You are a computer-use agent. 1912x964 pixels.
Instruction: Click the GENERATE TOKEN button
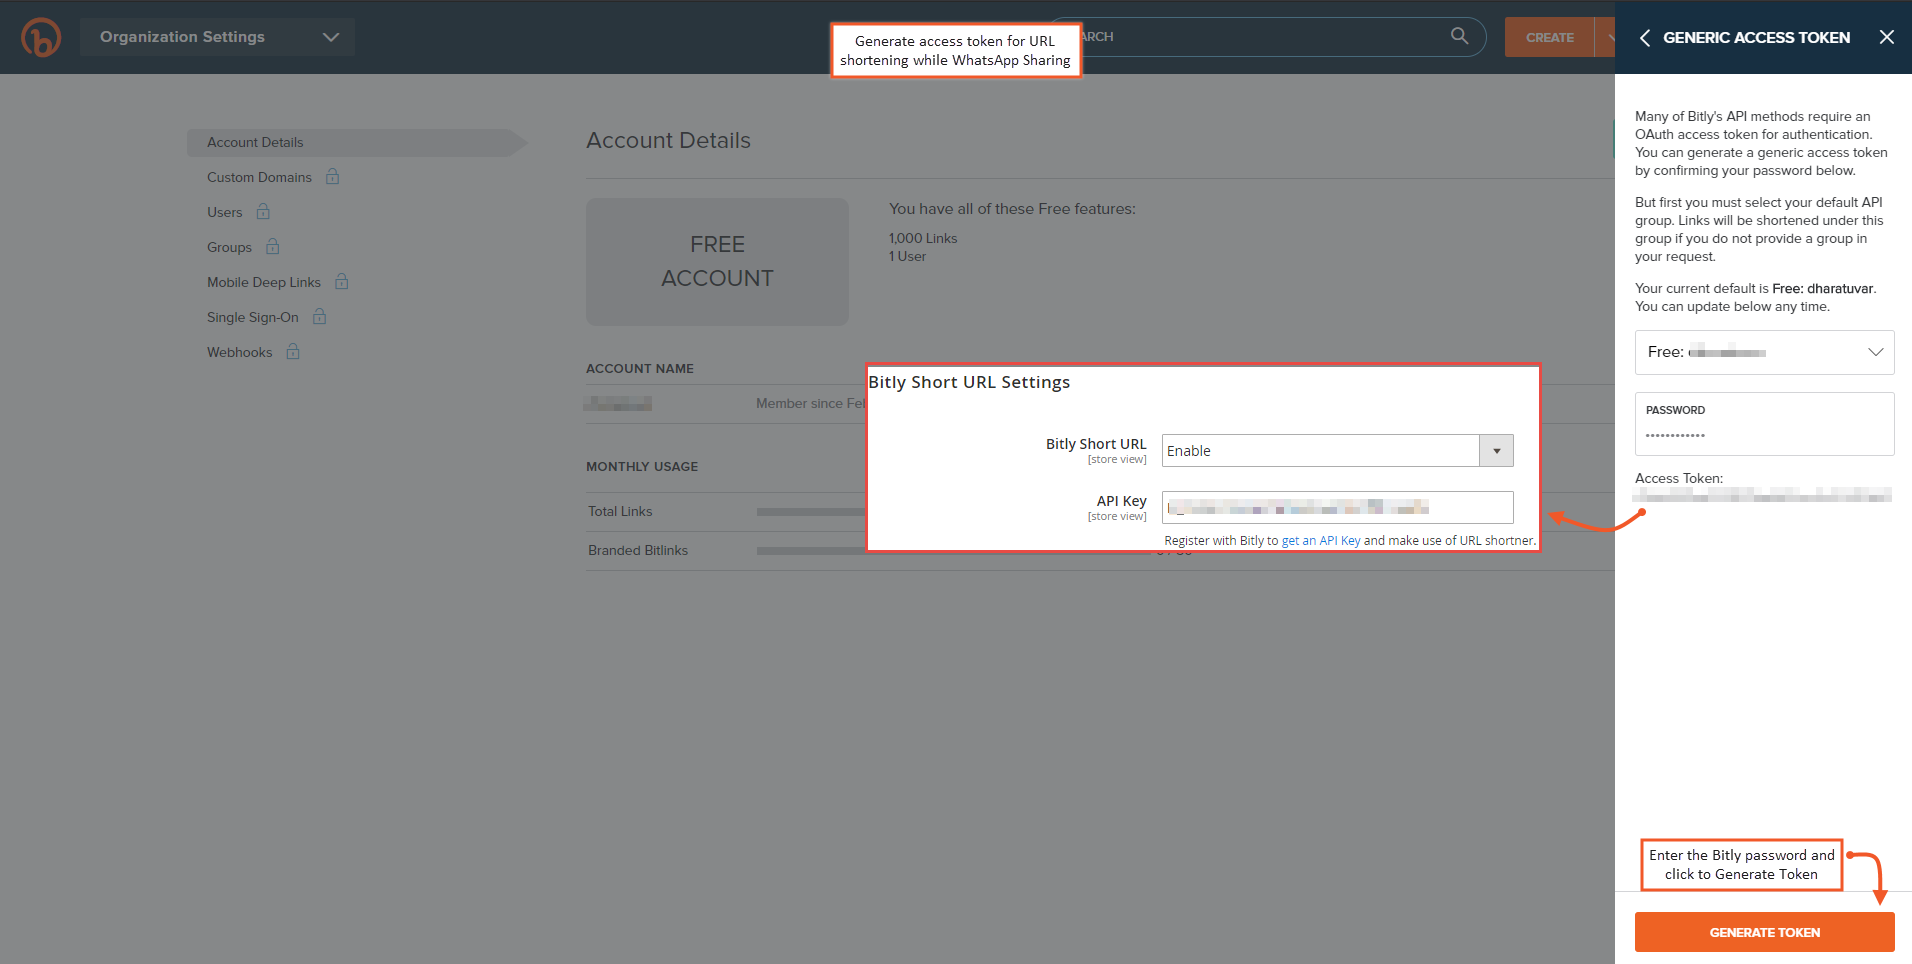[x=1764, y=932]
